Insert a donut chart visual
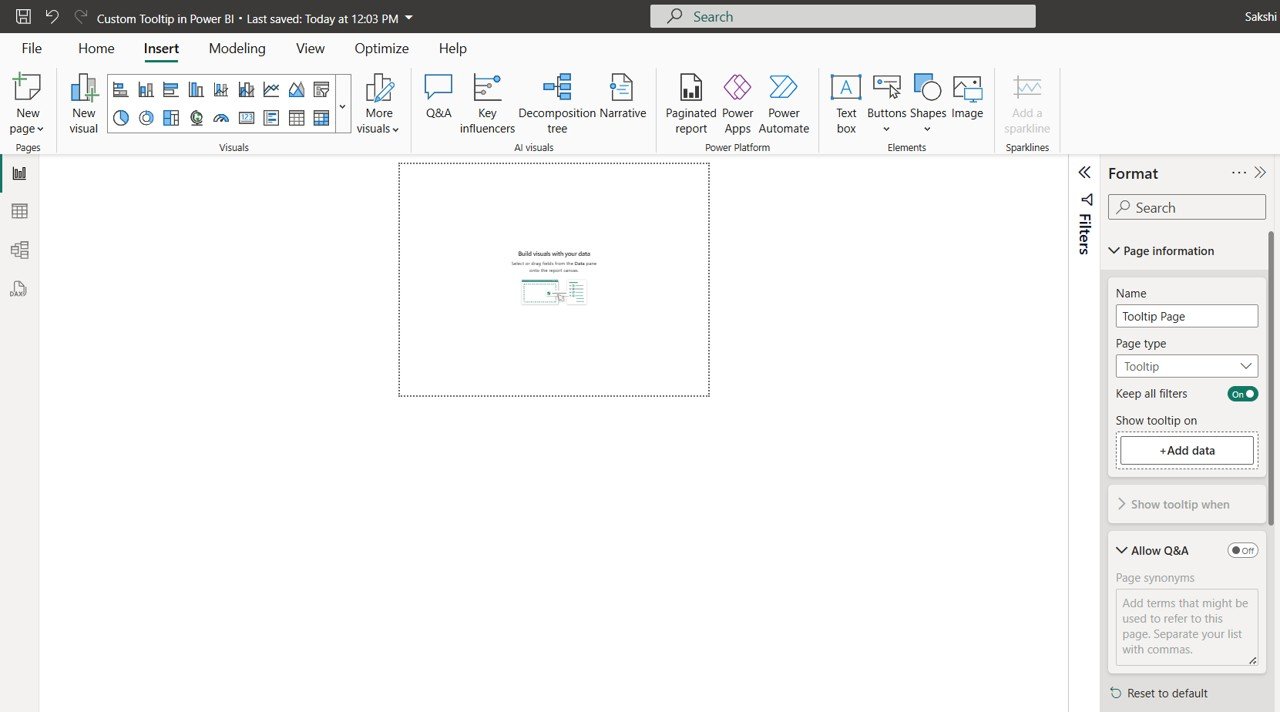The image size is (1280, 712). [x=146, y=118]
